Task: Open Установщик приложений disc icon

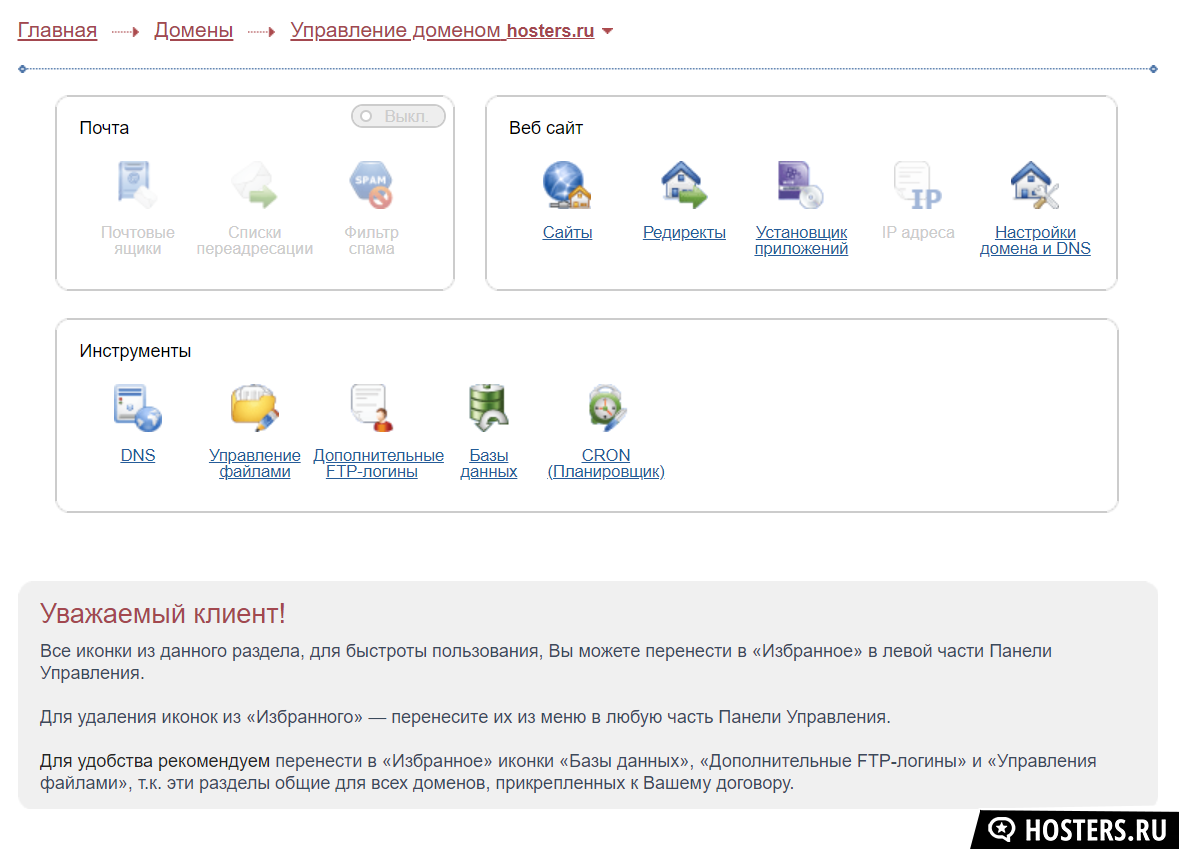Action: (x=801, y=185)
